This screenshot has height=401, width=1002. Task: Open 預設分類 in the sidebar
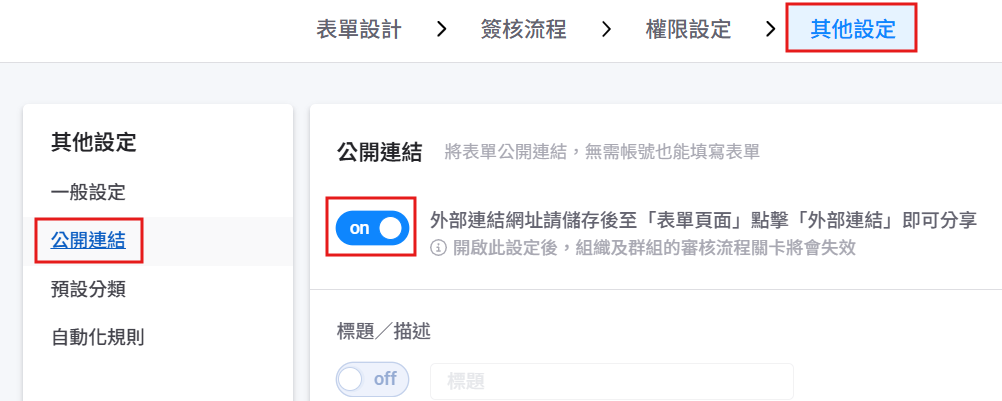[88, 289]
